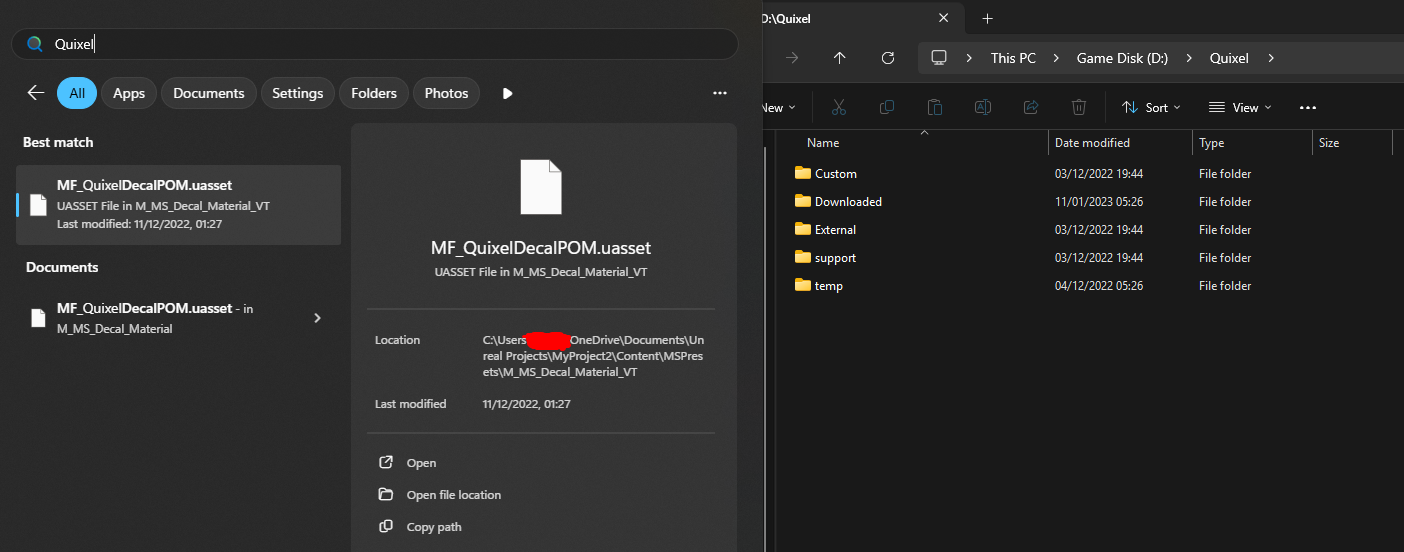This screenshot has width=1404, height=552.
Task: Click the PC monitor icon in address bar
Action: tap(939, 58)
